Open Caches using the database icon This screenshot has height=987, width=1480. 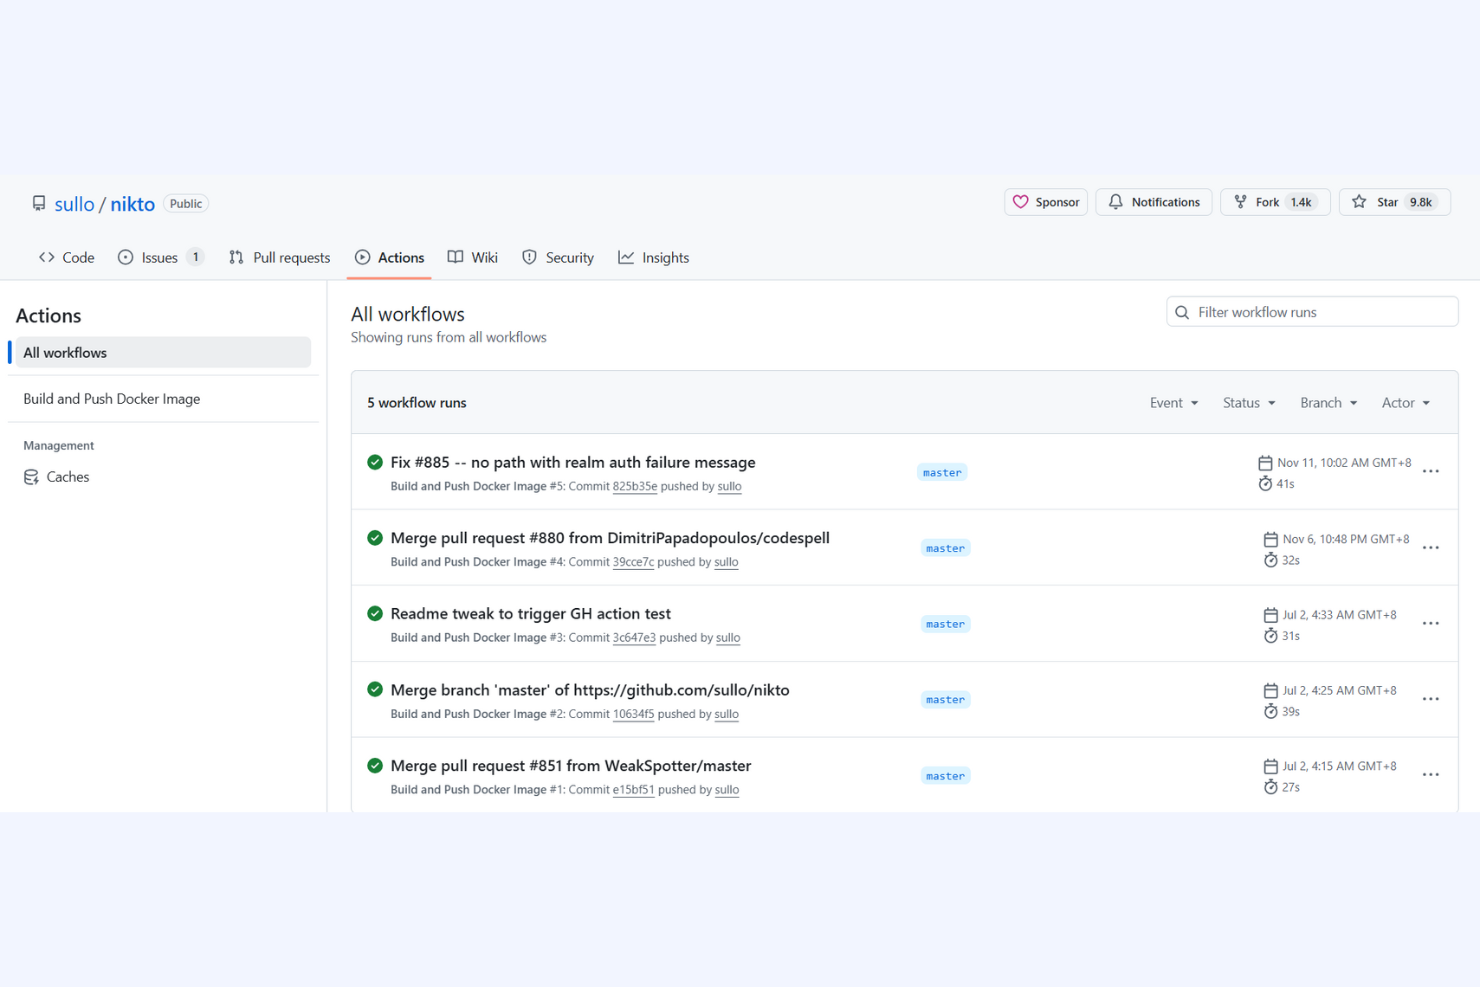click(31, 477)
